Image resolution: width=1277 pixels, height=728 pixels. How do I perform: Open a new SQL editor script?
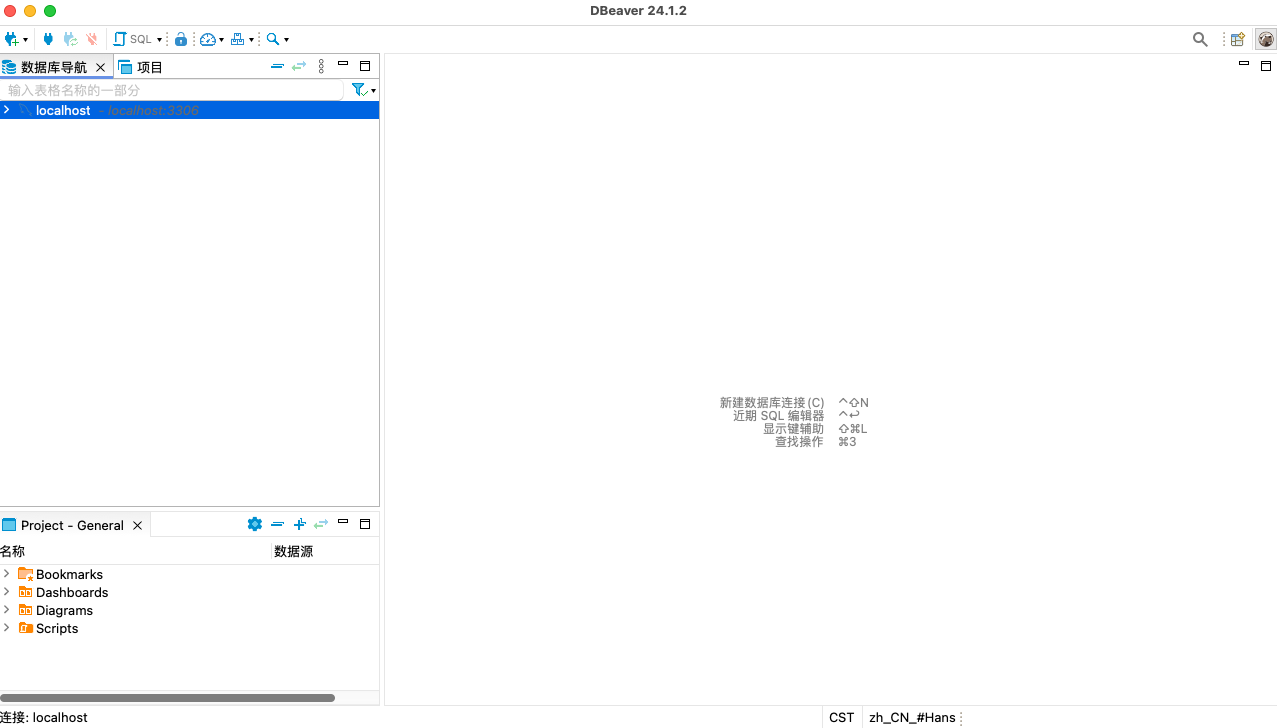[133, 39]
